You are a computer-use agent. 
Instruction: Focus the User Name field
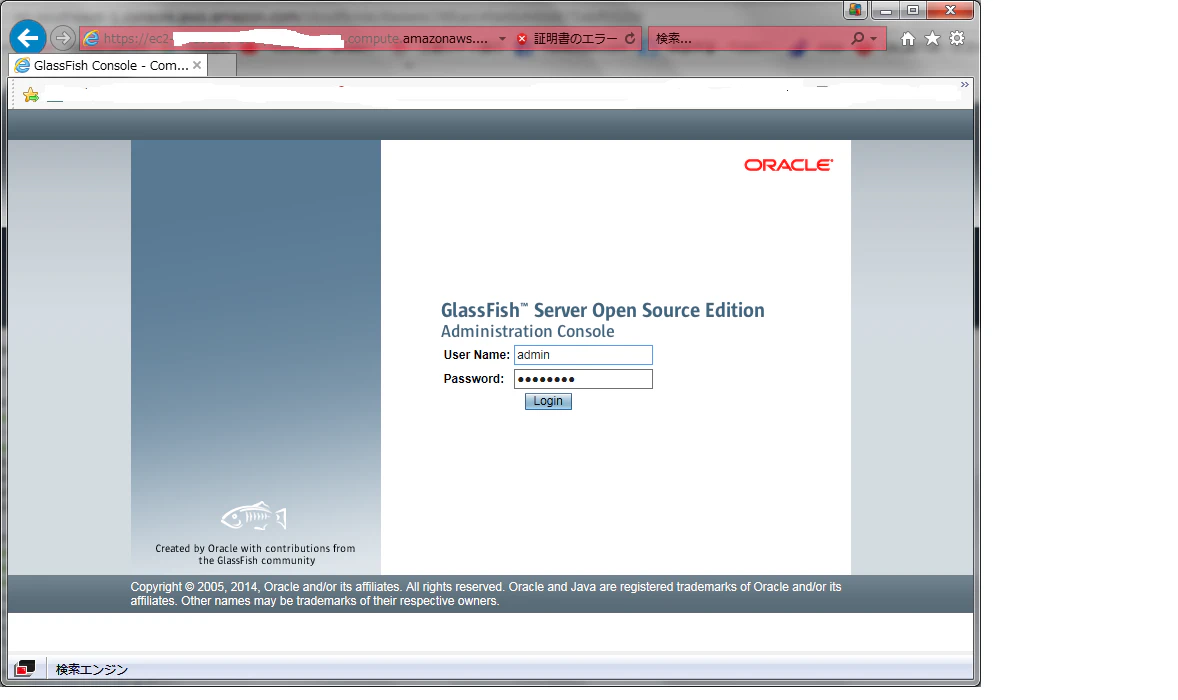[x=583, y=355]
